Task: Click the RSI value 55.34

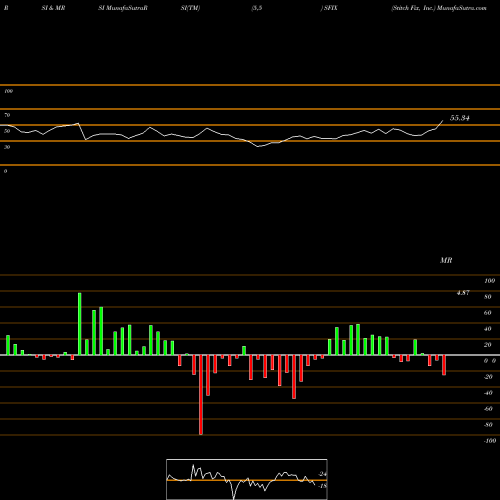Action: [x=460, y=118]
